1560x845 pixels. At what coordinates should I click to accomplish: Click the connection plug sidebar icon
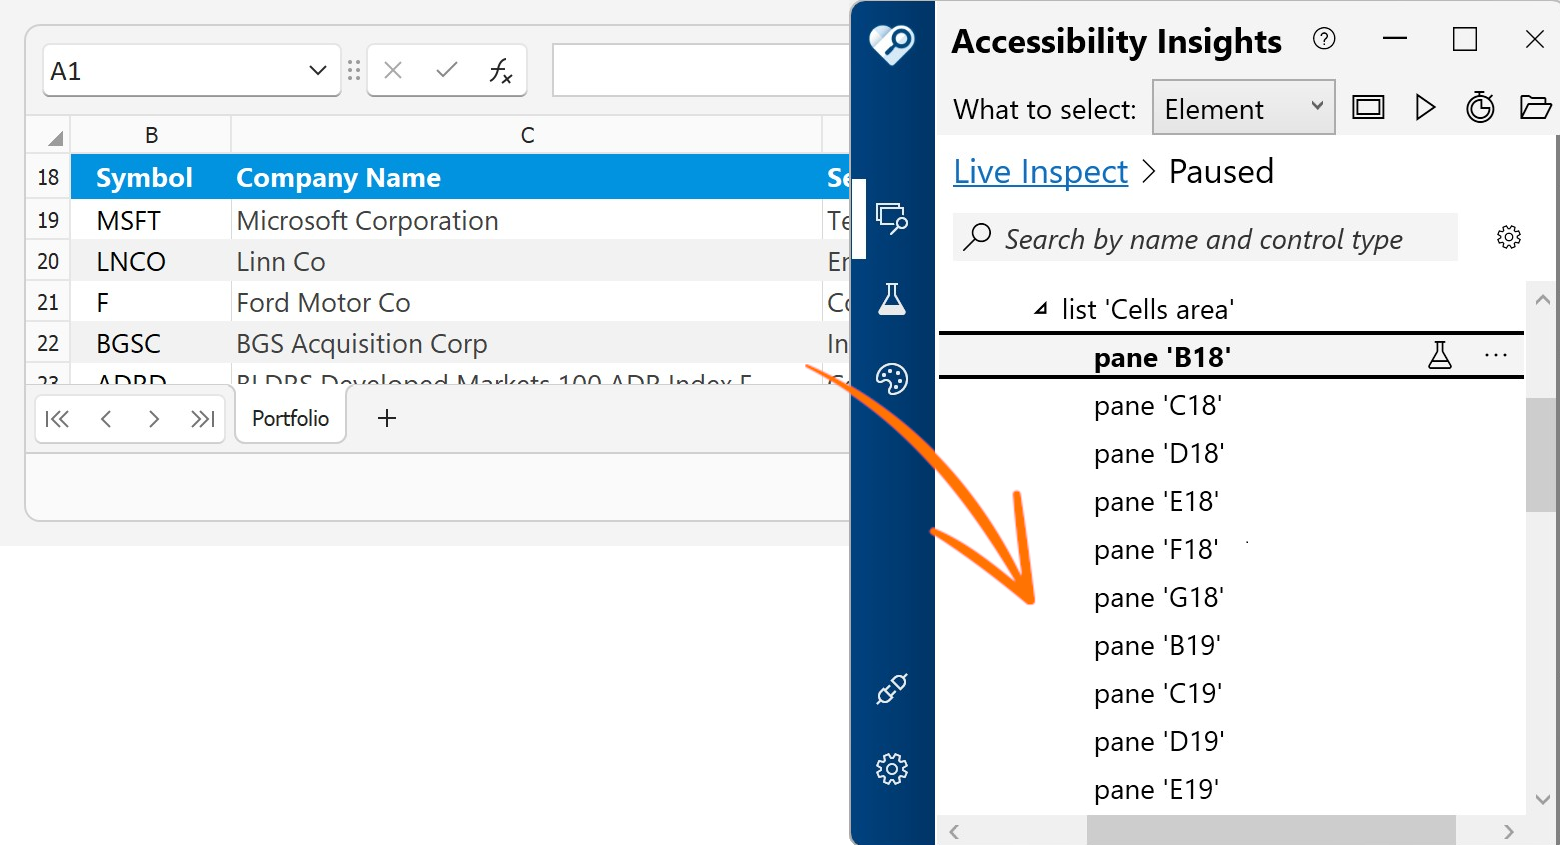pyautogui.click(x=891, y=689)
